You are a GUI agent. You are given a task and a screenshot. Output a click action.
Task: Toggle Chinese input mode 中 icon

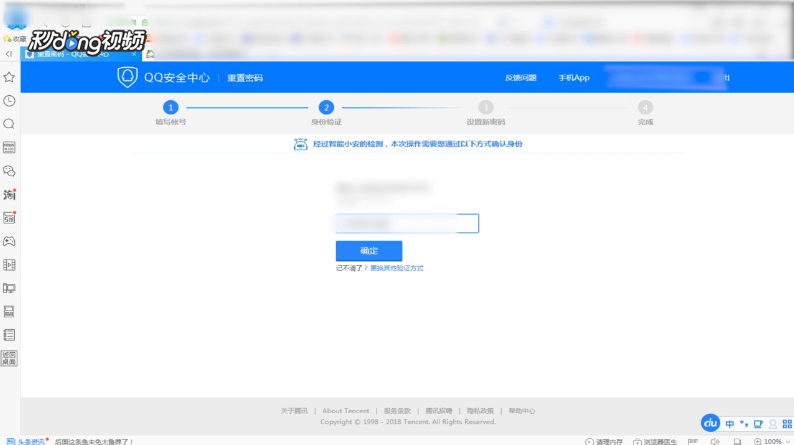tap(730, 424)
